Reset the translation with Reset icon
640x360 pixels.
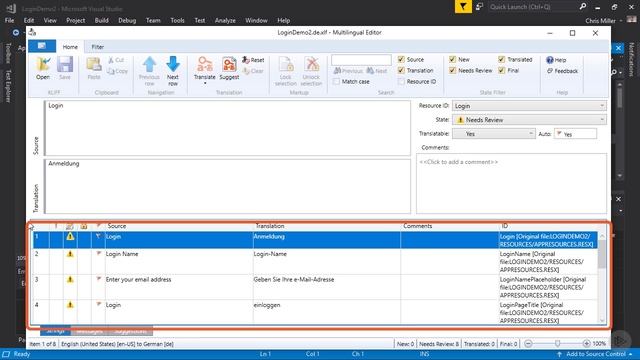(246, 60)
